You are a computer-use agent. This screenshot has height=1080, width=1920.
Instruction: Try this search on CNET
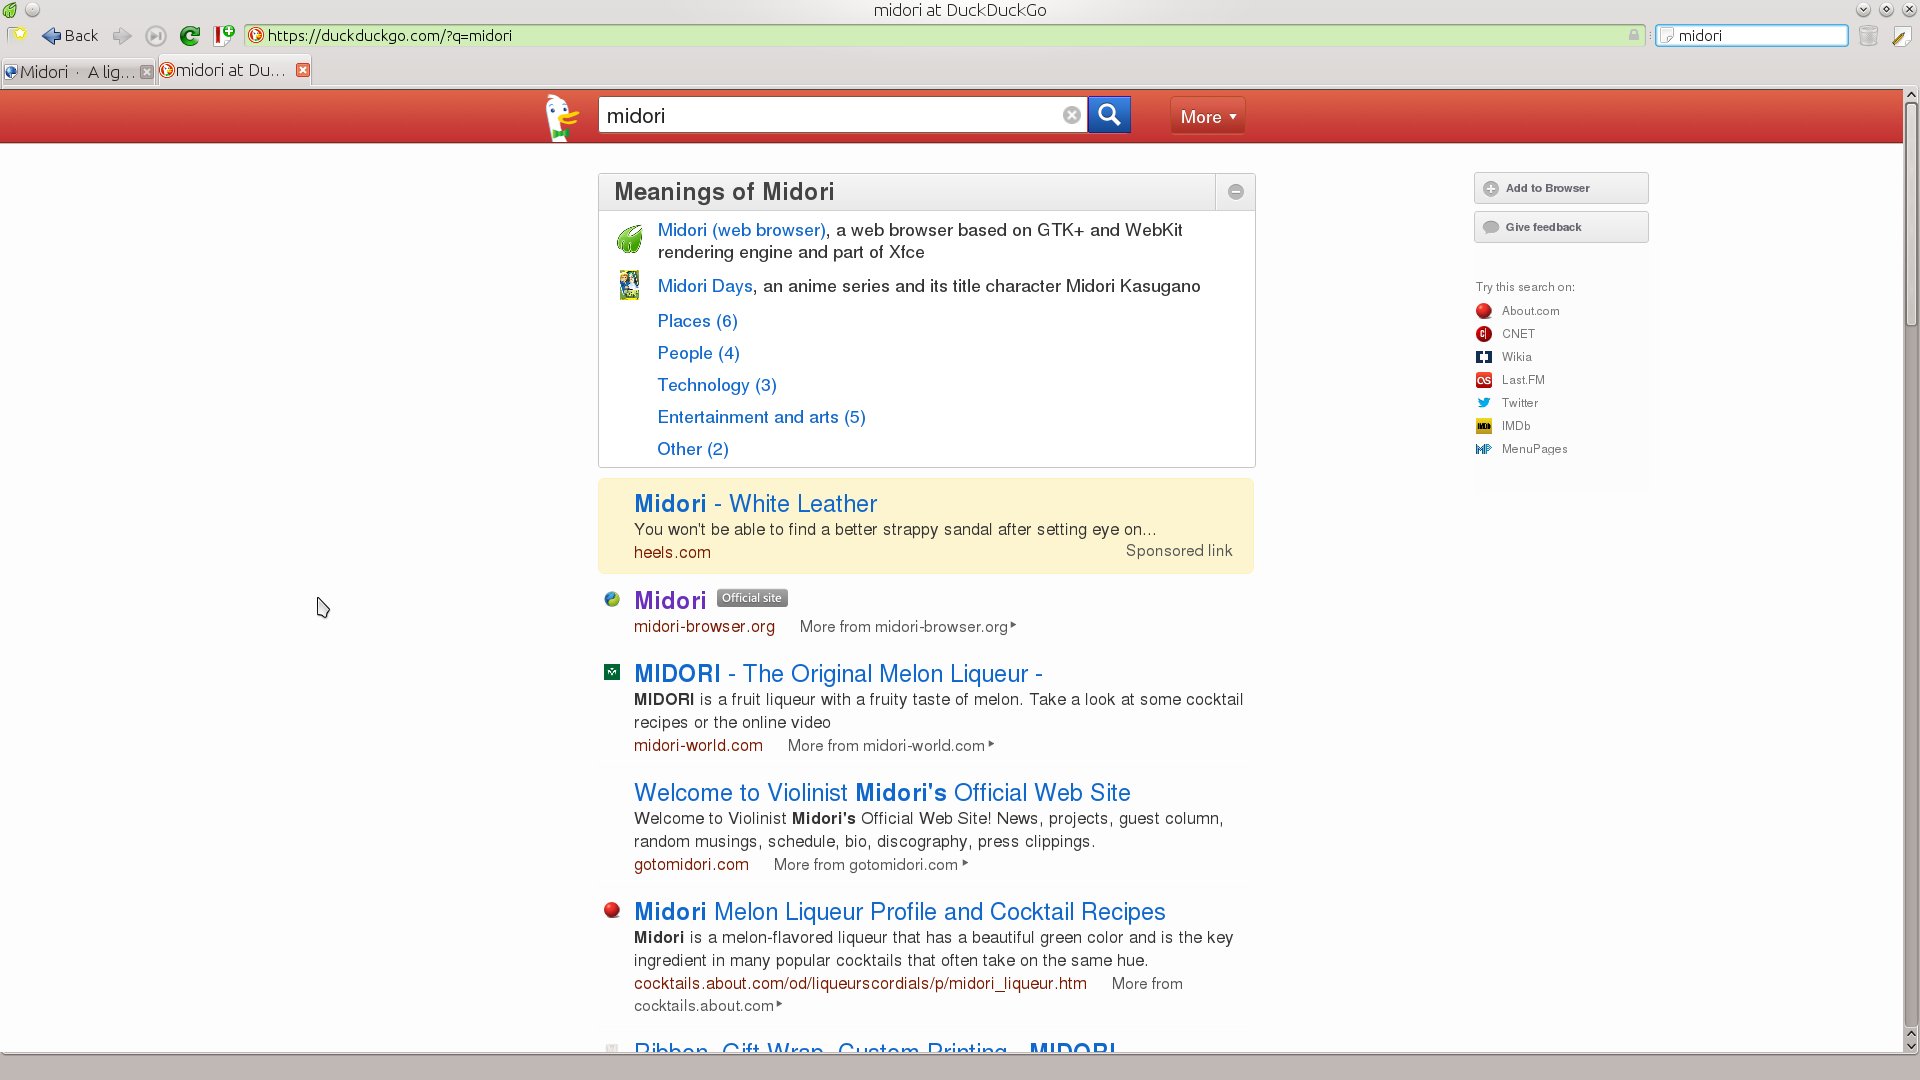[1506, 334]
